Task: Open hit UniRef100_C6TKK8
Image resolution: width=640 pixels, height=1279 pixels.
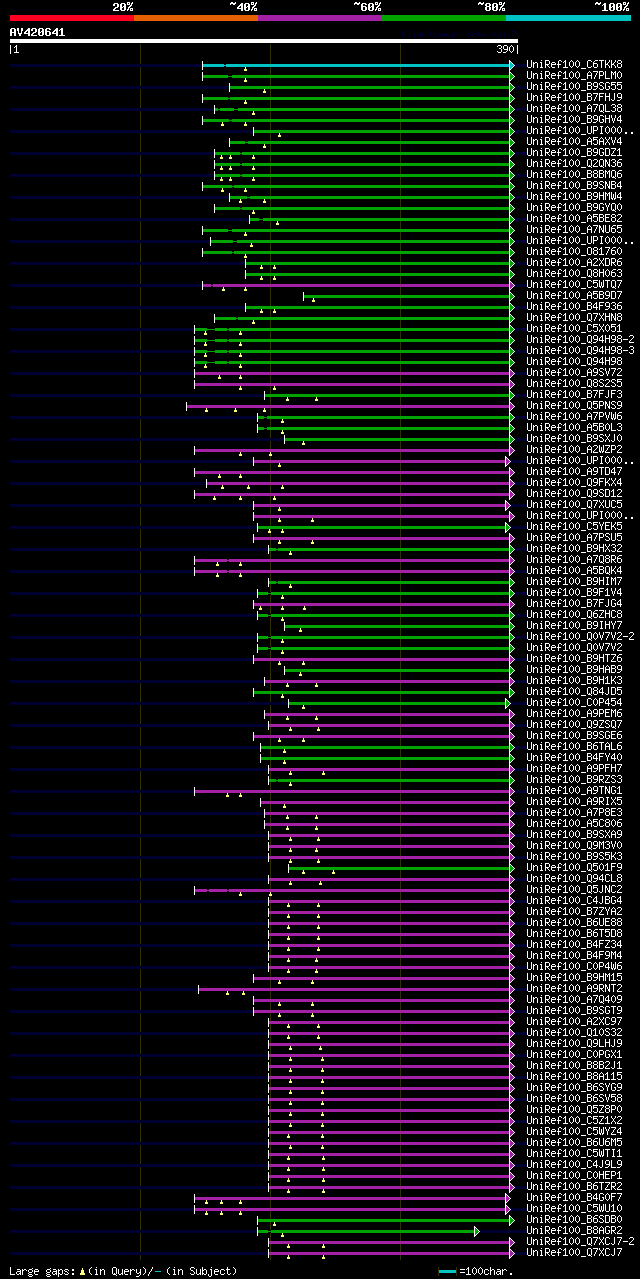Action: (x=572, y=64)
